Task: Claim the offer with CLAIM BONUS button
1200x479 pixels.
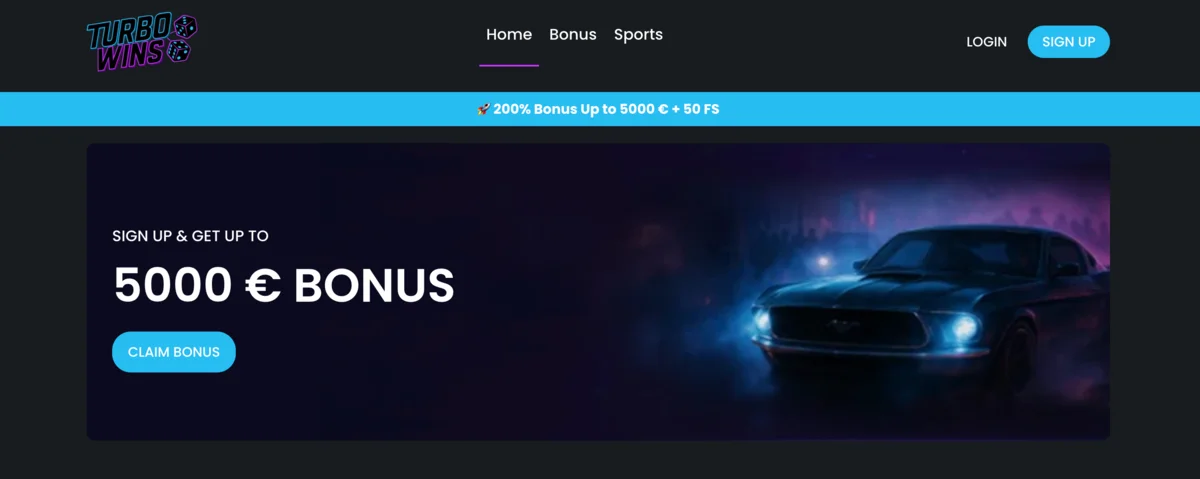Action: tap(174, 352)
